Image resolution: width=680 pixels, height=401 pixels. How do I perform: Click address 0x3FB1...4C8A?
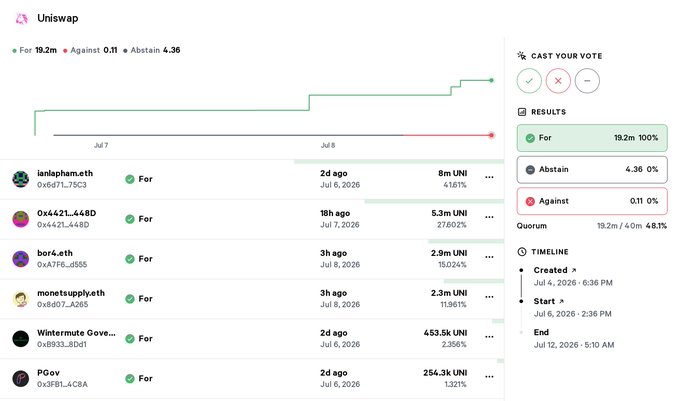click(62, 385)
